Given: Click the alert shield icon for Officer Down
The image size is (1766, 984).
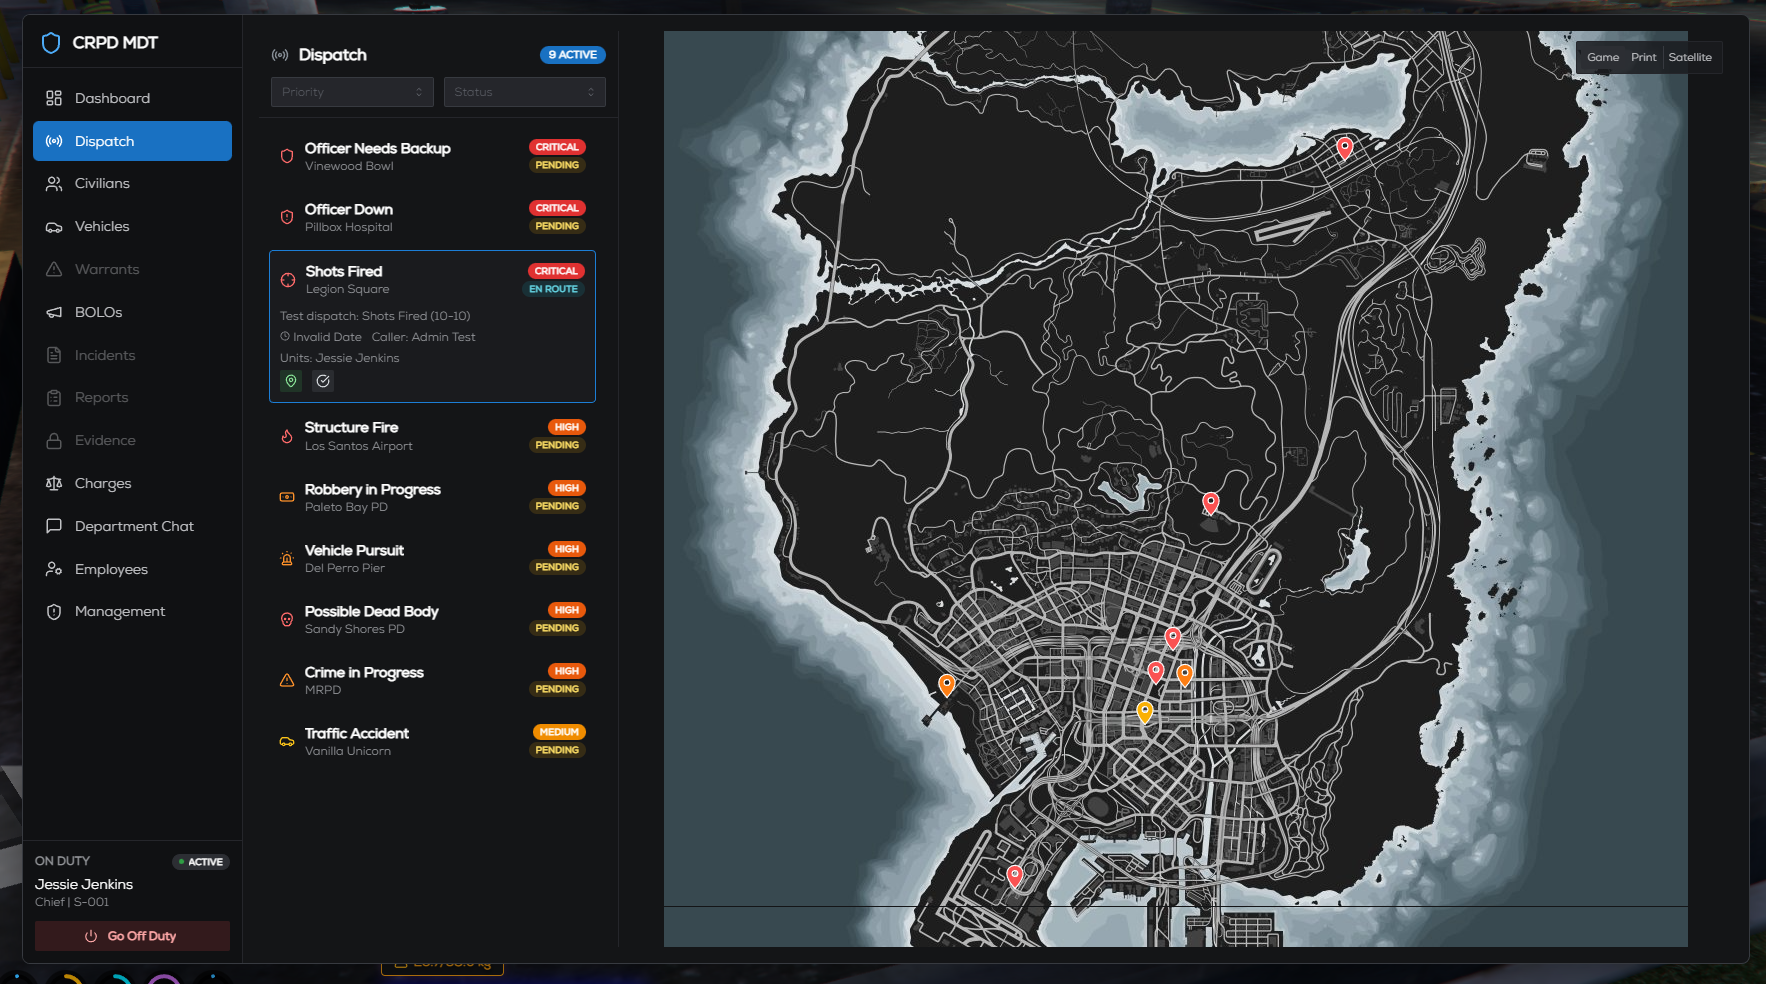Looking at the screenshot, I should (287, 217).
